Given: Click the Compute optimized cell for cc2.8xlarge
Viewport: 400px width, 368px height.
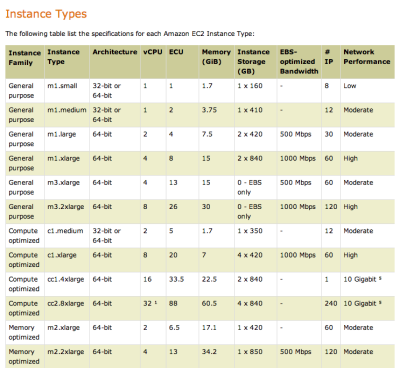Looking at the screenshot, I should click(x=24, y=308).
